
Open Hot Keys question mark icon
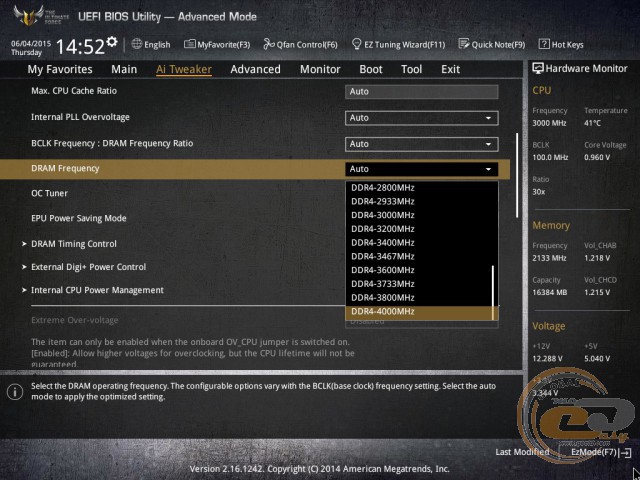[544, 44]
